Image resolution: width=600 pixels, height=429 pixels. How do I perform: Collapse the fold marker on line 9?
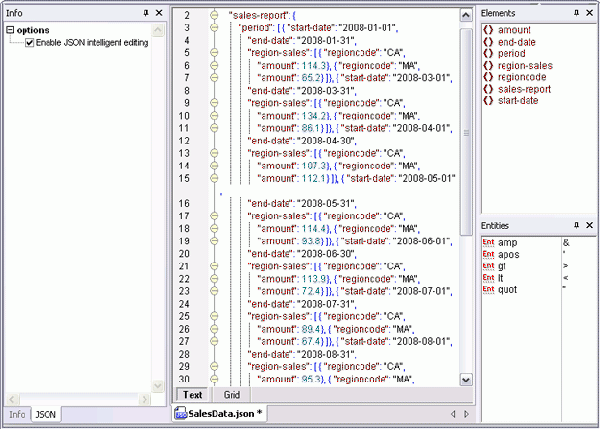[214, 103]
